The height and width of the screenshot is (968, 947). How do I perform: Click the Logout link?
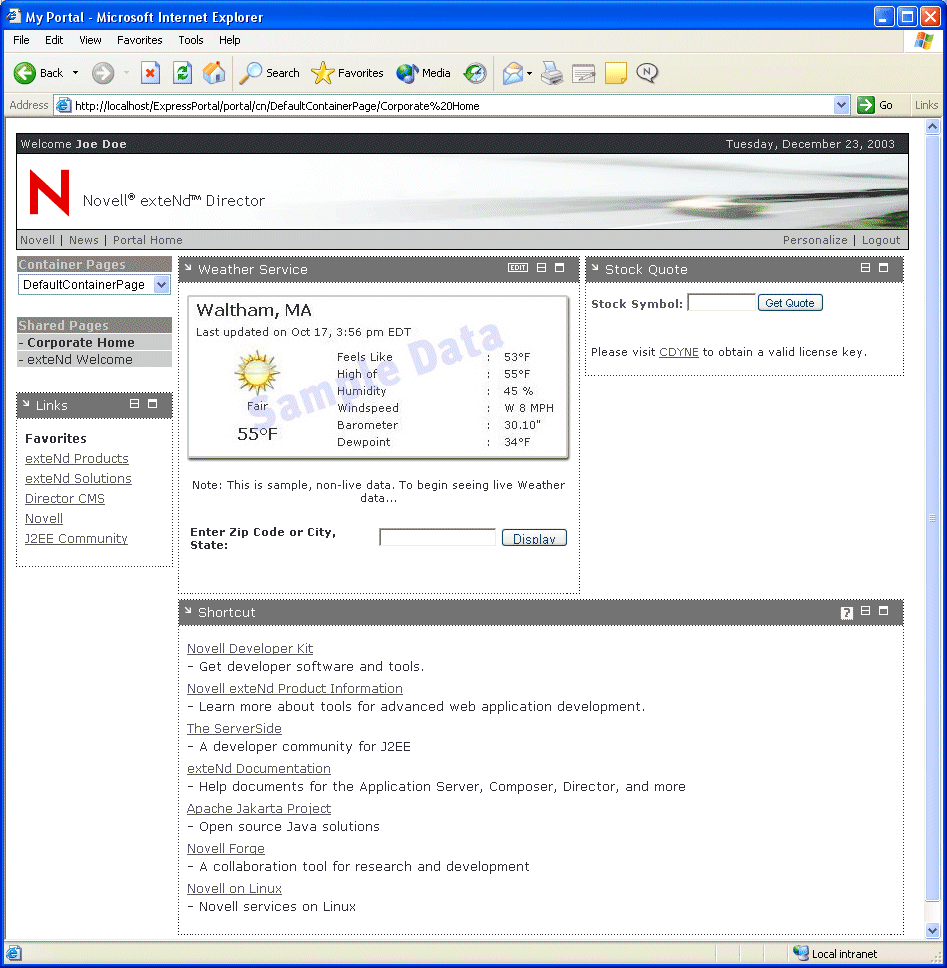point(881,240)
